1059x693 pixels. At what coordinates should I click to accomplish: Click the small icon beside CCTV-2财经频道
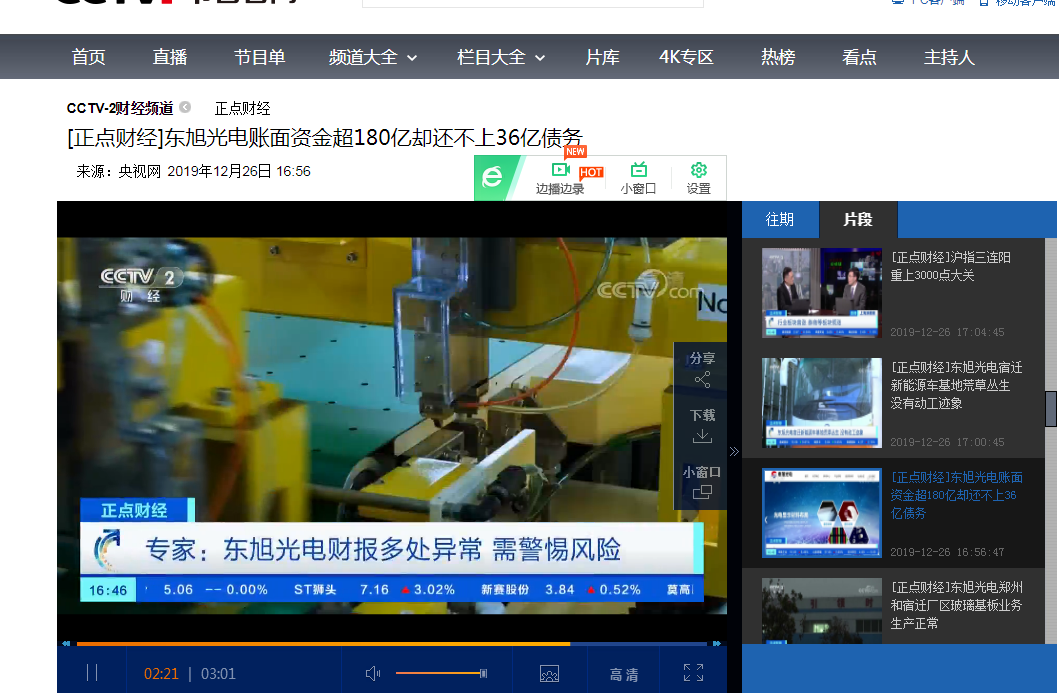(185, 107)
